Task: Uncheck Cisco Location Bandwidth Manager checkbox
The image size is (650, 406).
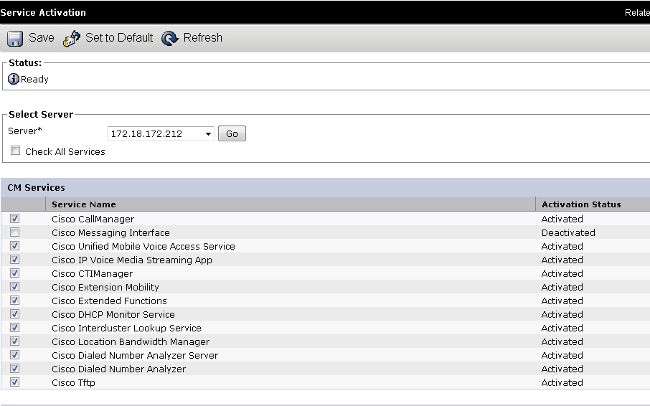Action: pos(15,341)
